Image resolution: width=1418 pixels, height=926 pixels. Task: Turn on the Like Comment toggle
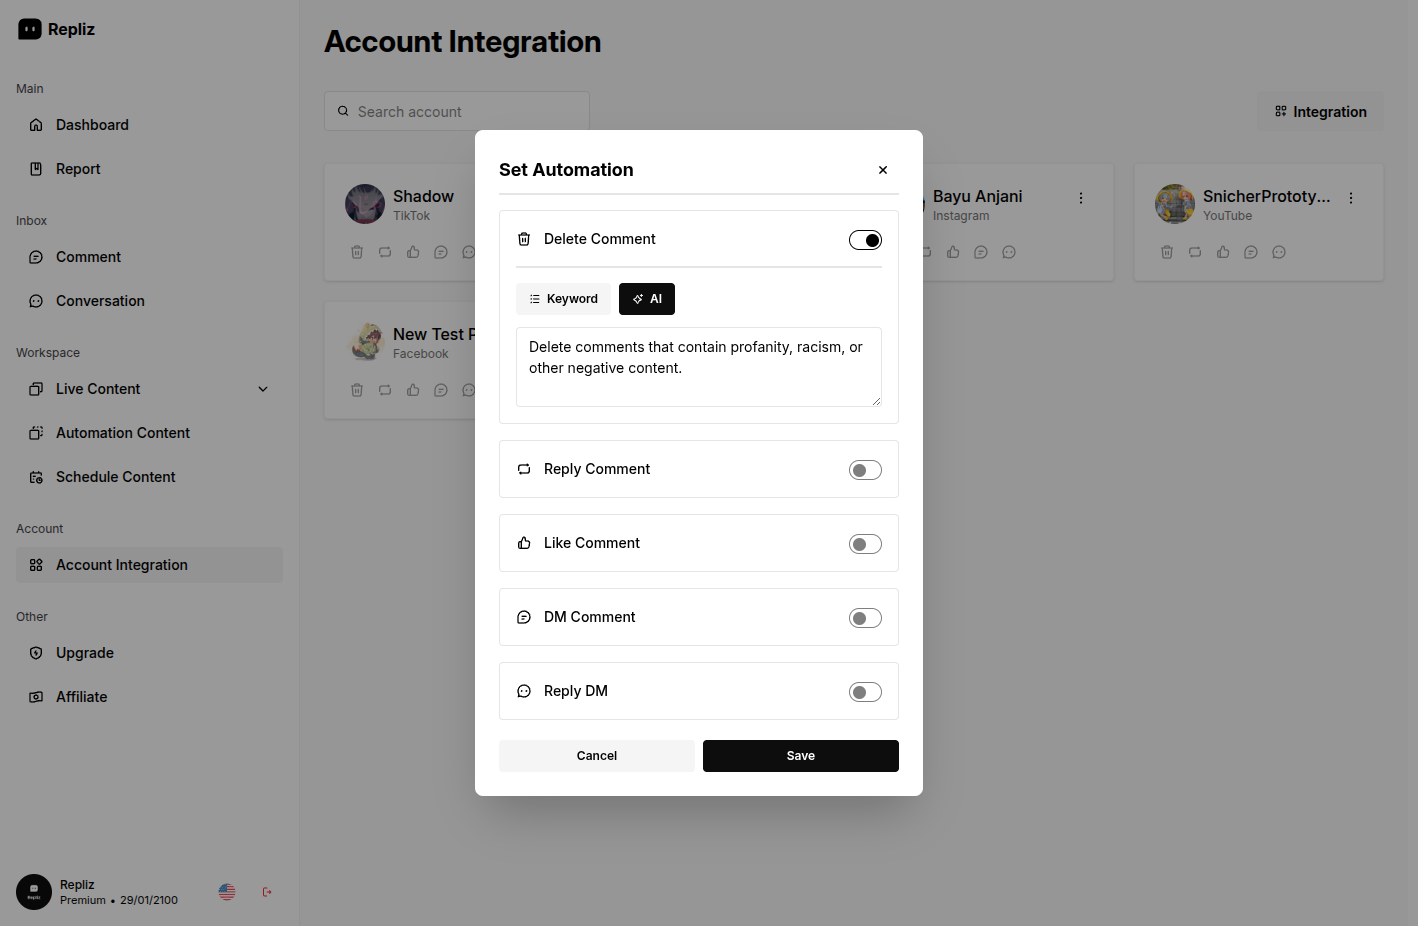tap(865, 544)
